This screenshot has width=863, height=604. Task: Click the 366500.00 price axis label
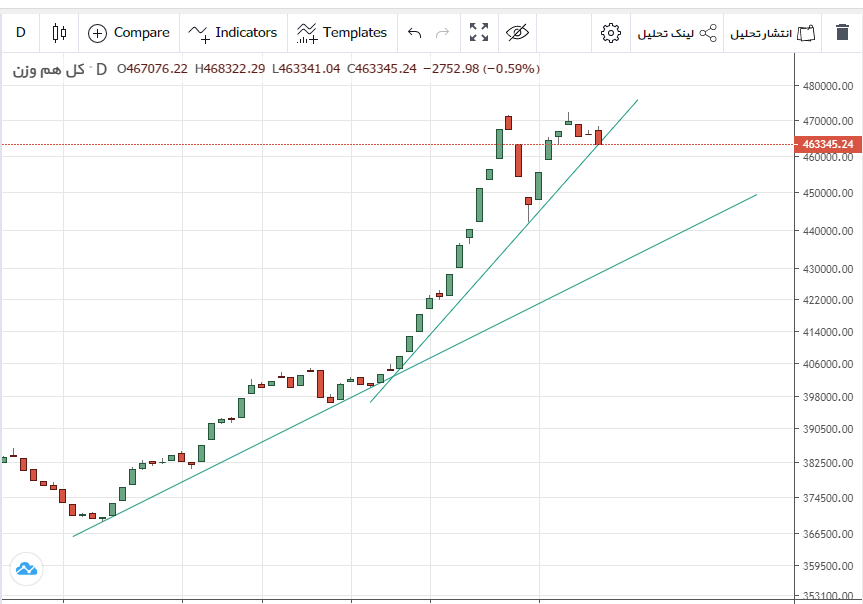tap(828, 534)
